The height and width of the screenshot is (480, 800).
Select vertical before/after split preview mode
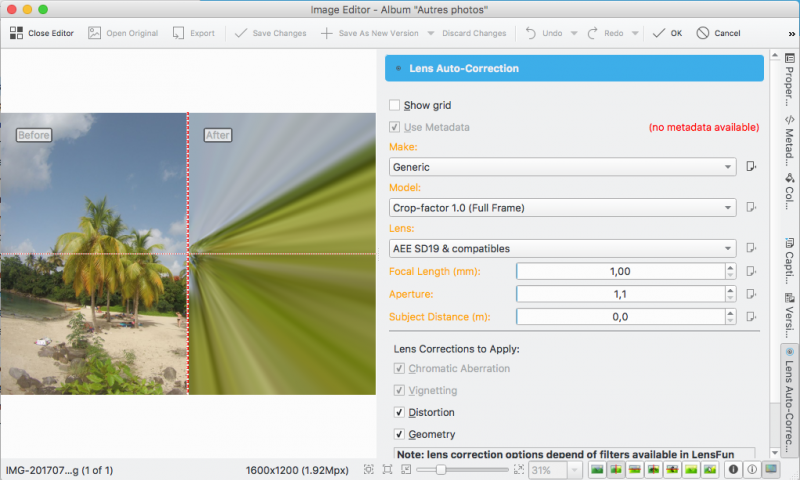click(616, 469)
